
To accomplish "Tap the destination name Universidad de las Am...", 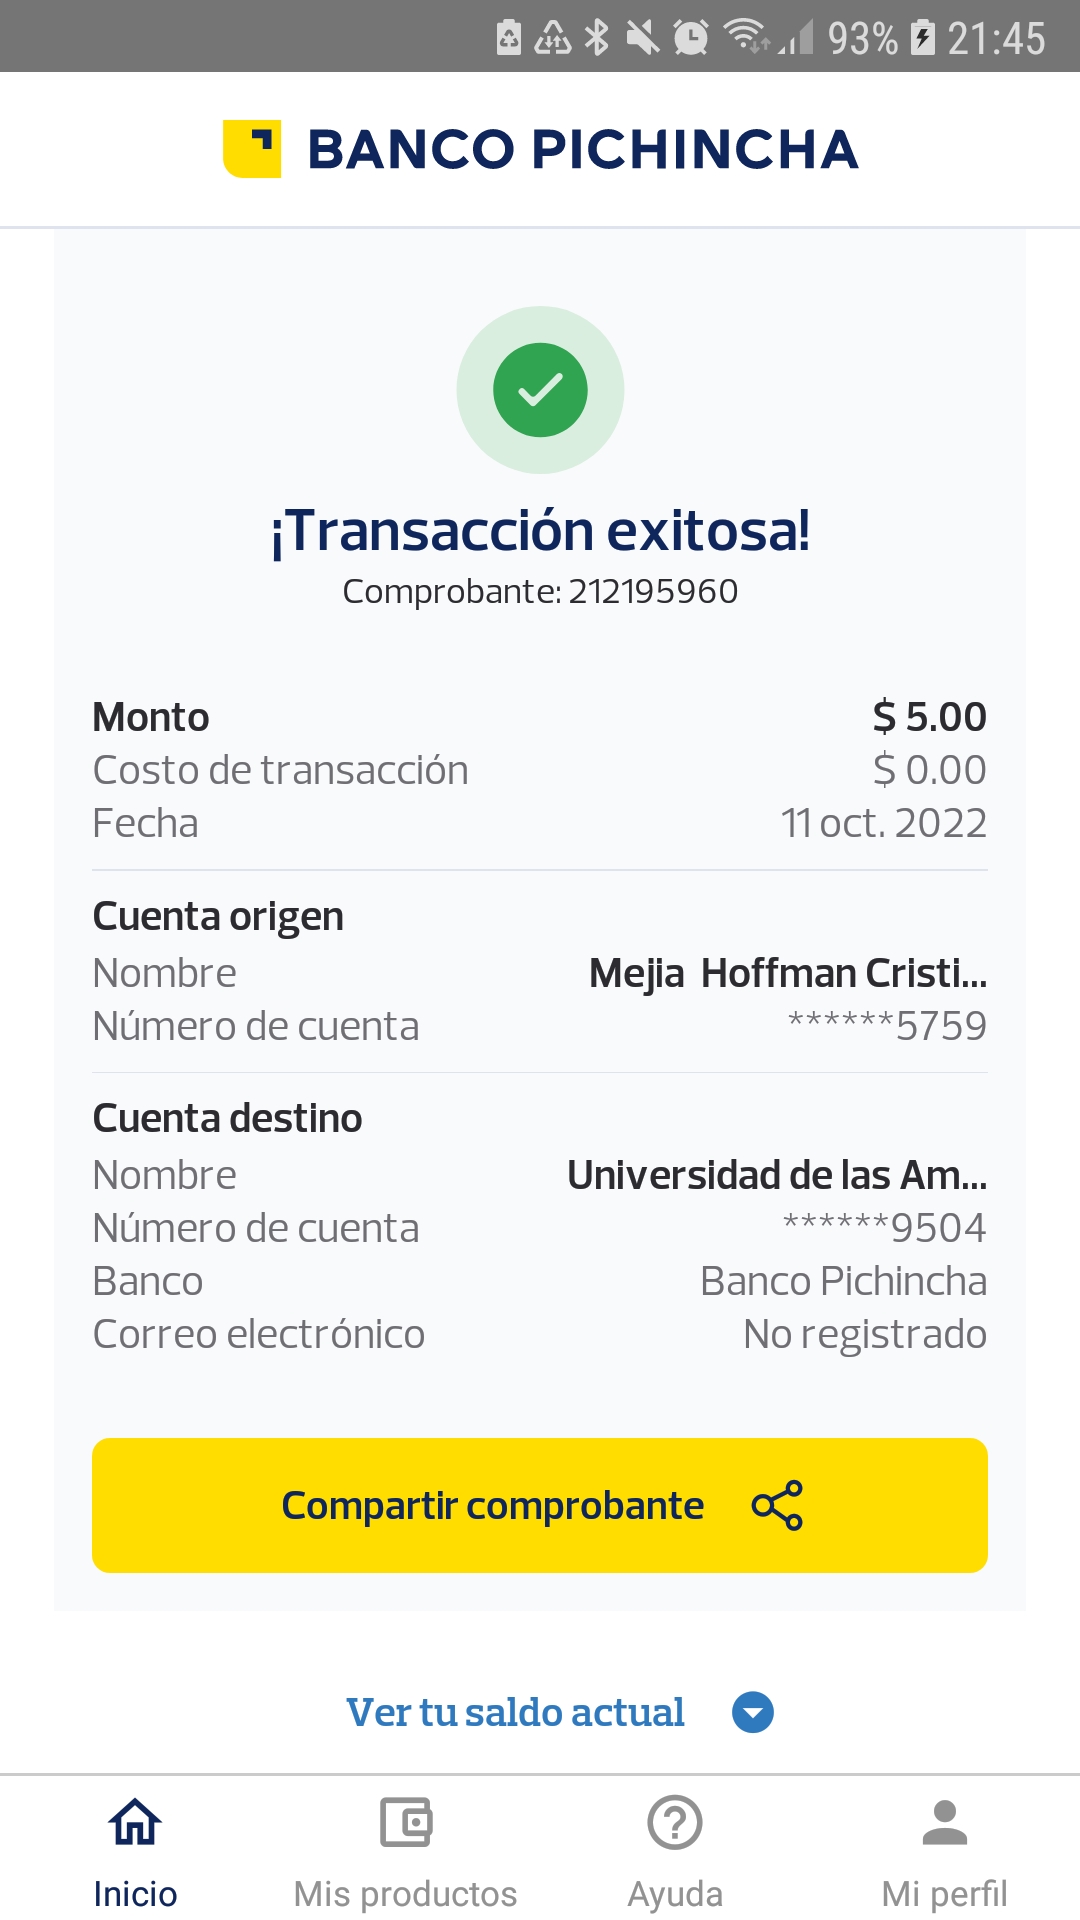I will [x=776, y=1175].
